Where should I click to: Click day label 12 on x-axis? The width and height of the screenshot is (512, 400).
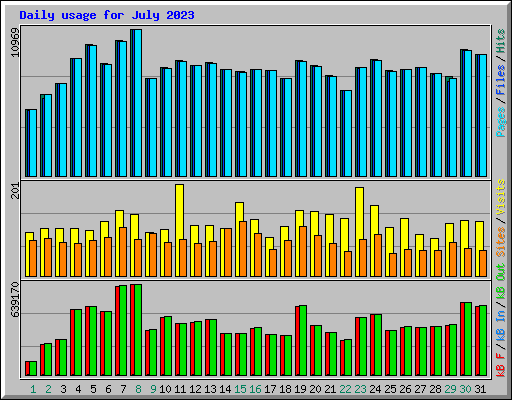pos(195,389)
